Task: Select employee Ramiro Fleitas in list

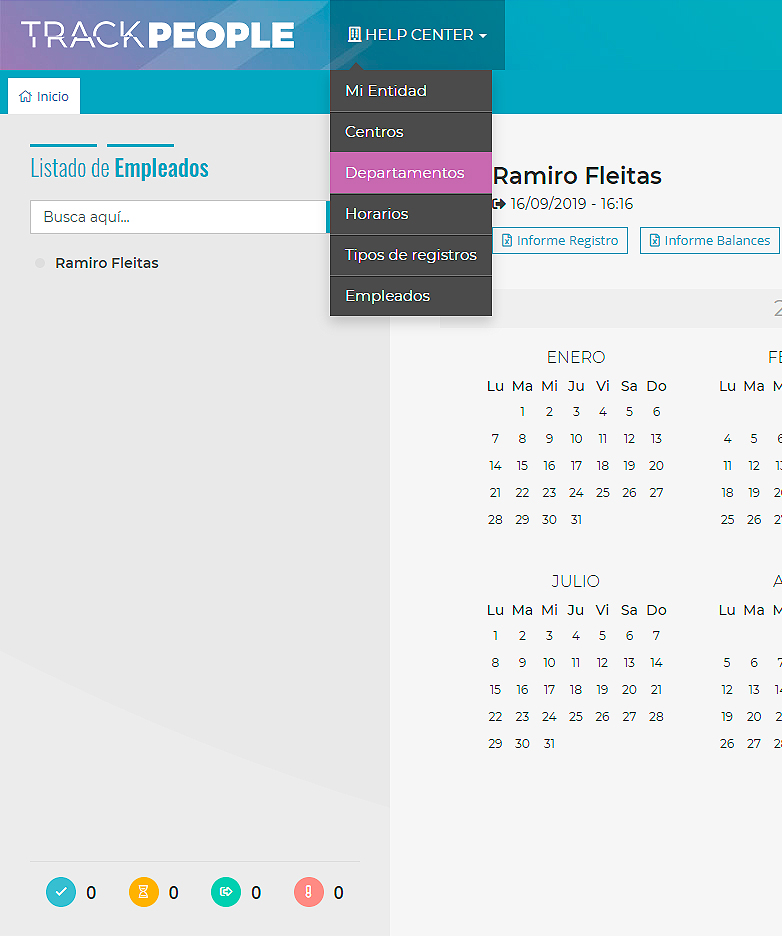Action: pyautogui.click(x=107, y=263)
